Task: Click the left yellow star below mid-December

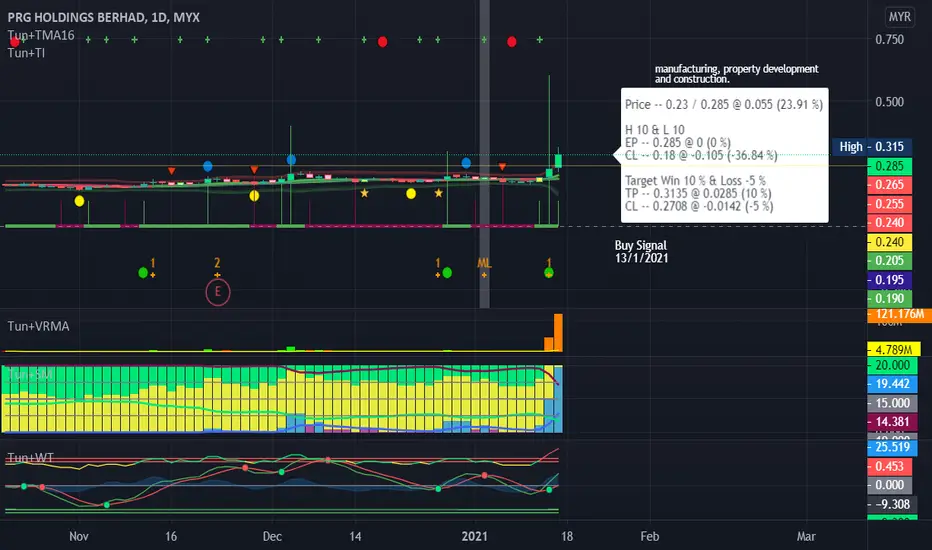Action: pyautogui.click(x=364, y=193)
